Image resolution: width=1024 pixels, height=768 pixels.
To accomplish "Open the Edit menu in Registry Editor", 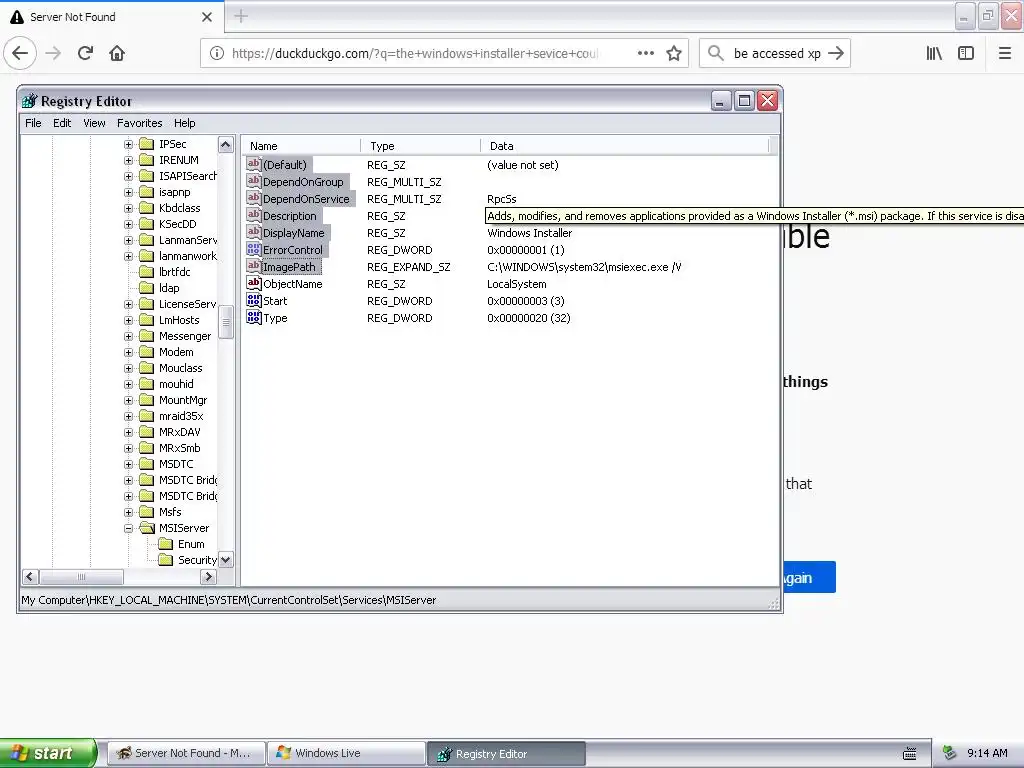I will click(x=62, y=123).
